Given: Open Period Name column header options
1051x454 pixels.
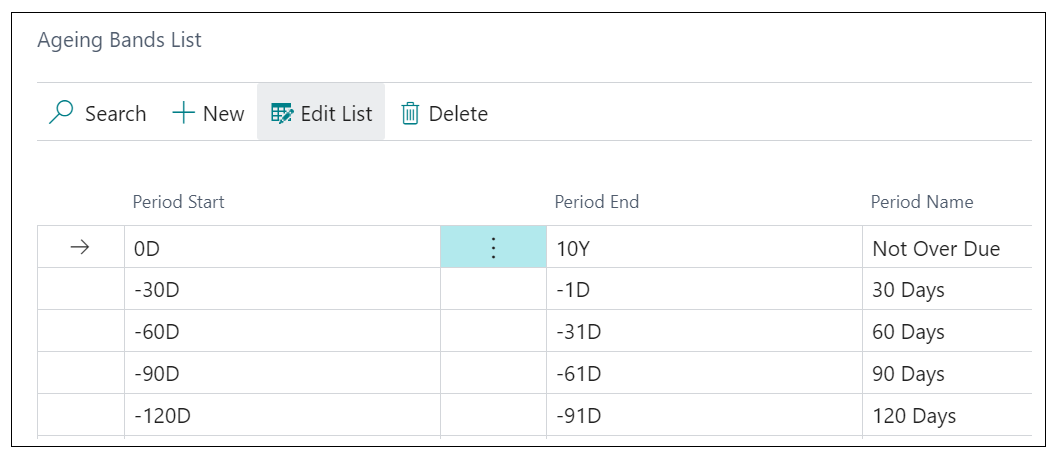Looking at the screenshot, I should [922, 202].
